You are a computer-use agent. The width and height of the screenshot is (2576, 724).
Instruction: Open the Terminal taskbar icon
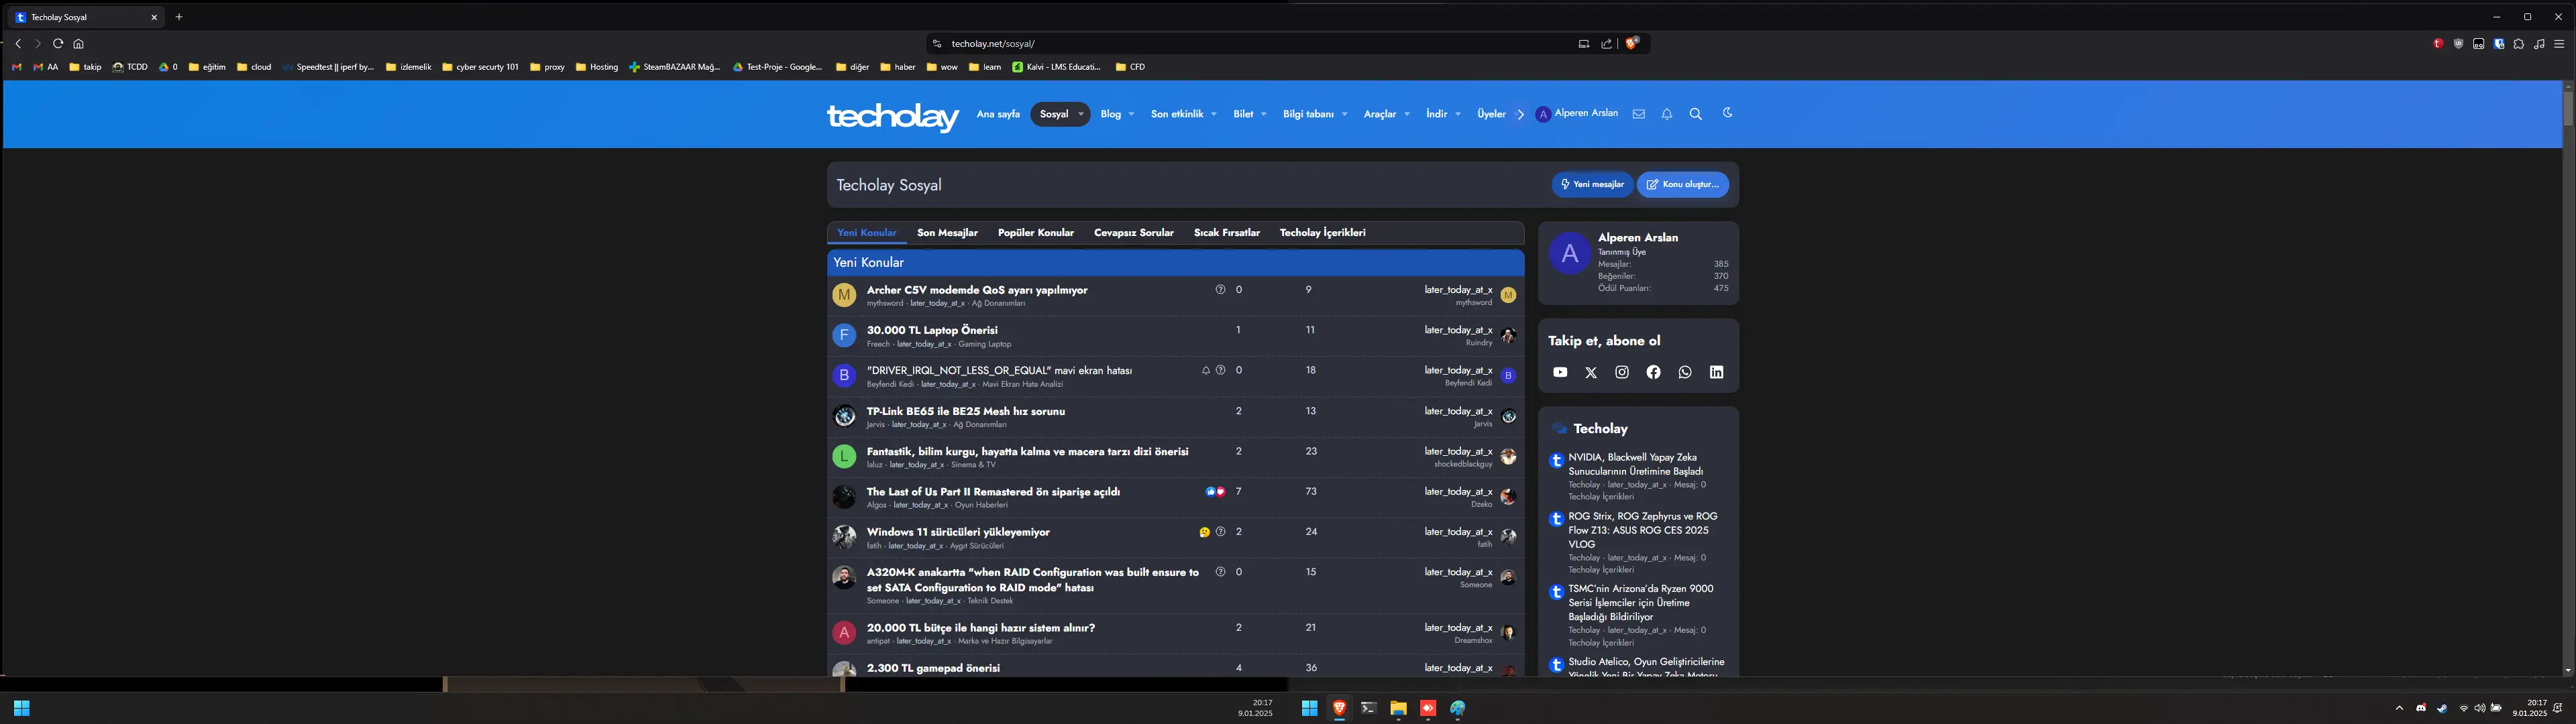[x=1369, y=709]
